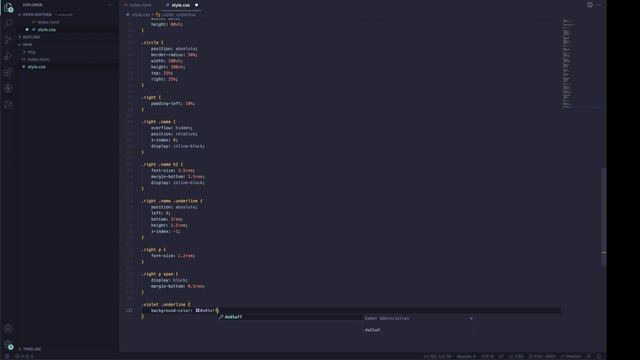The height and width of the screenshot is (360, 640).
Task: Click the 'Emmet Abbreviation' popup title
Action: (387, 318)
